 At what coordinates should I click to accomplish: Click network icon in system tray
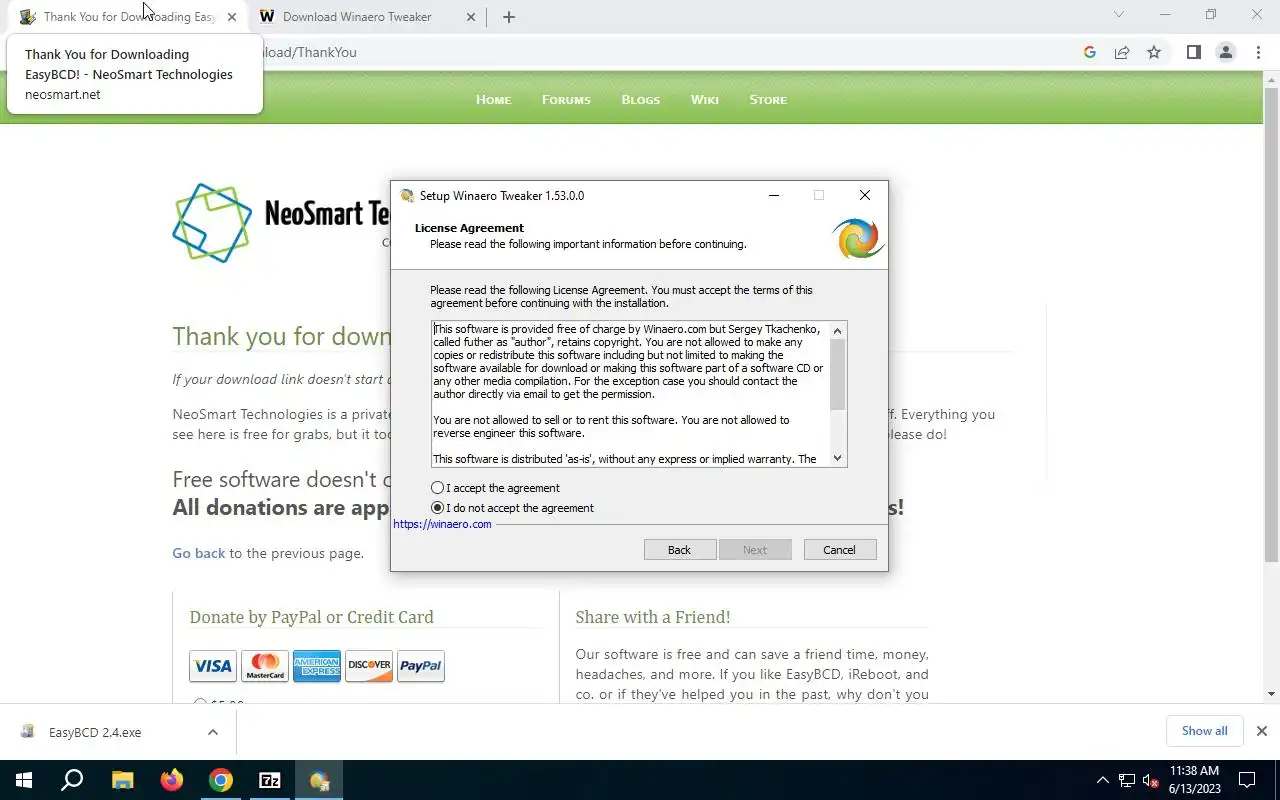tap(1127, 780)
